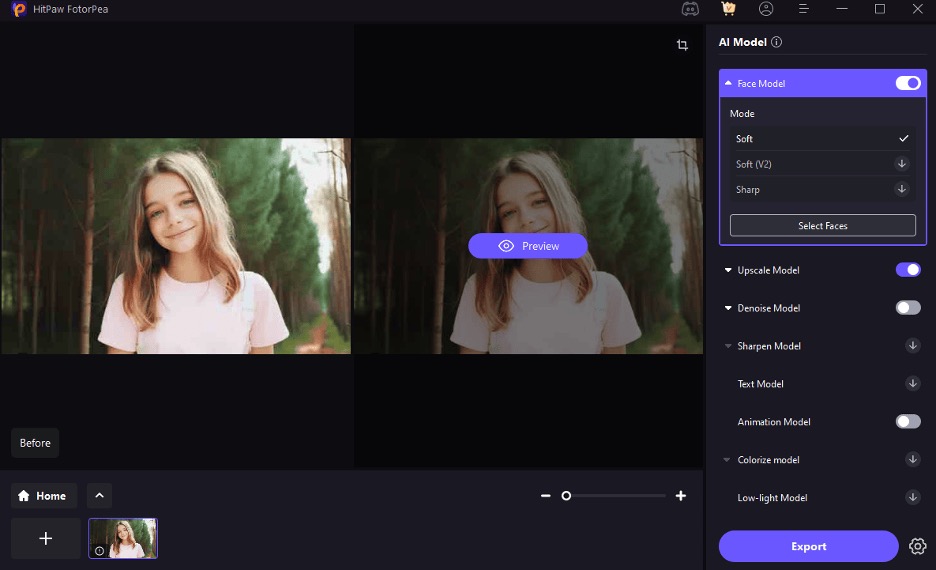The image size is (936, 570).
Task: Open the settings gear beside Export
Action: (x=917, y=546)
